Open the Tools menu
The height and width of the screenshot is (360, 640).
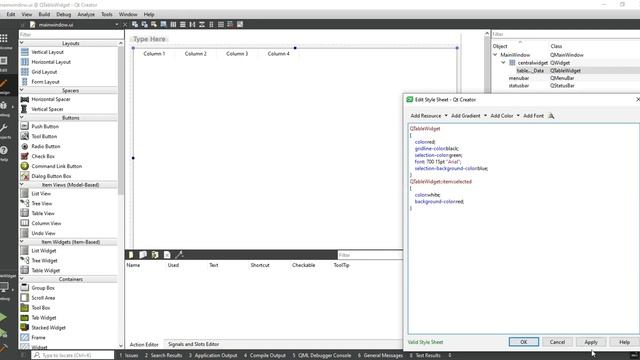coord(107,14)
